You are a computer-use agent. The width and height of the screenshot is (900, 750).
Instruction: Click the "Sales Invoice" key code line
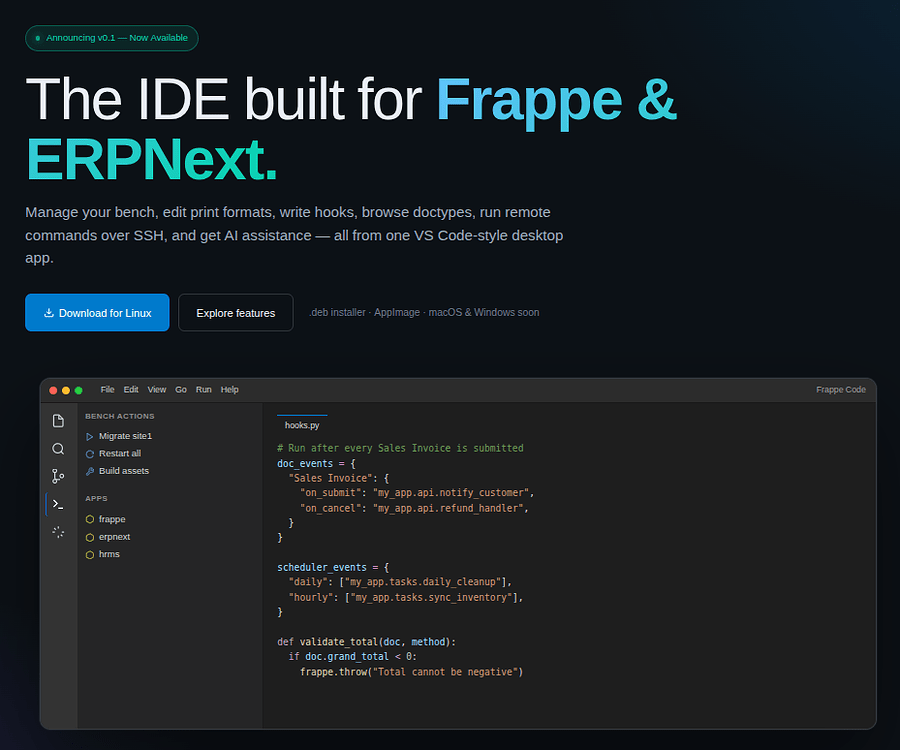pyautogui.click(x=339, y=478)
